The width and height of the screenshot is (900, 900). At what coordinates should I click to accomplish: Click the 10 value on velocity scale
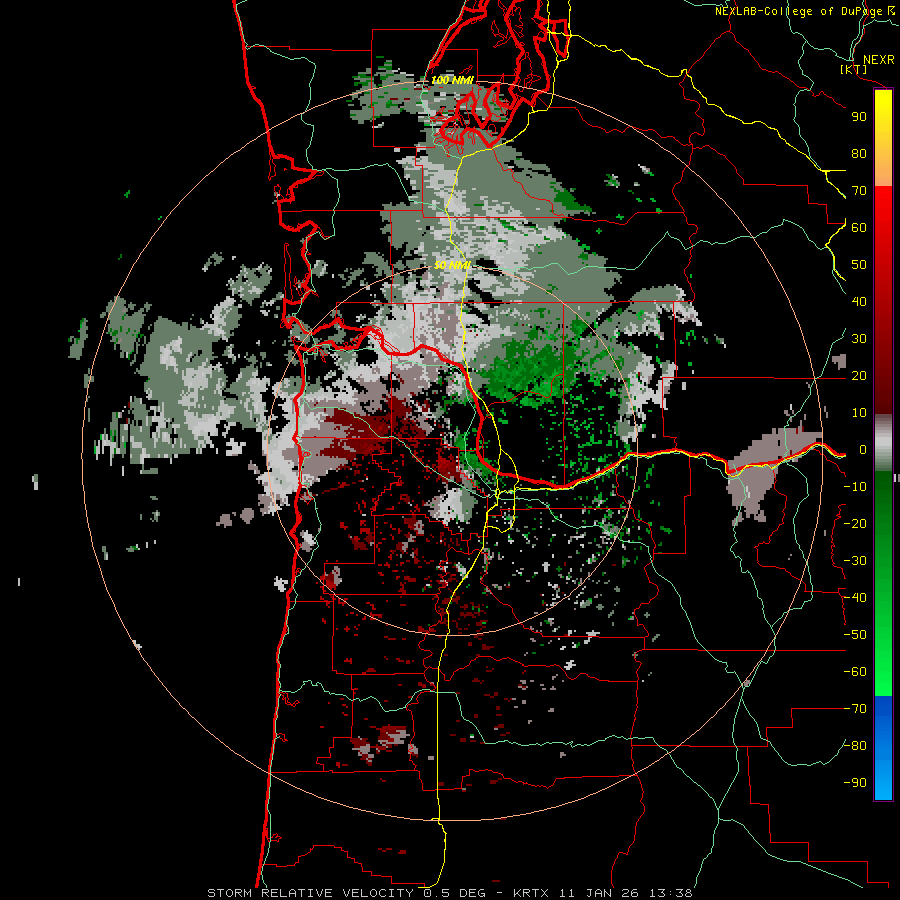coord(859,413)
